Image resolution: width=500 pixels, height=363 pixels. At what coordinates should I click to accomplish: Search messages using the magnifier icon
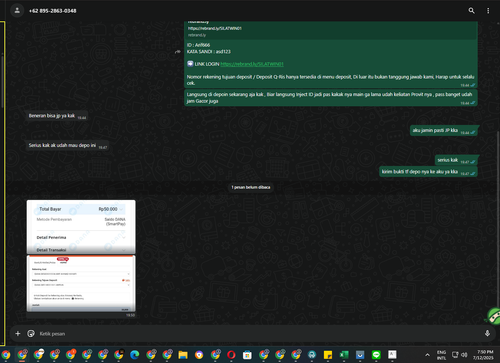click(471, 11)
